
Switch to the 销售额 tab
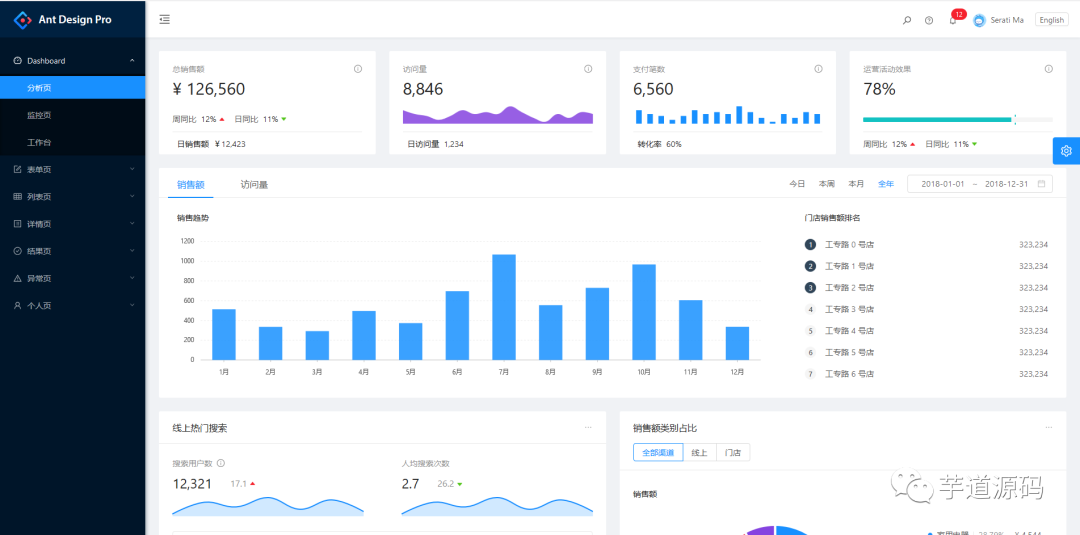coord(190,184)
